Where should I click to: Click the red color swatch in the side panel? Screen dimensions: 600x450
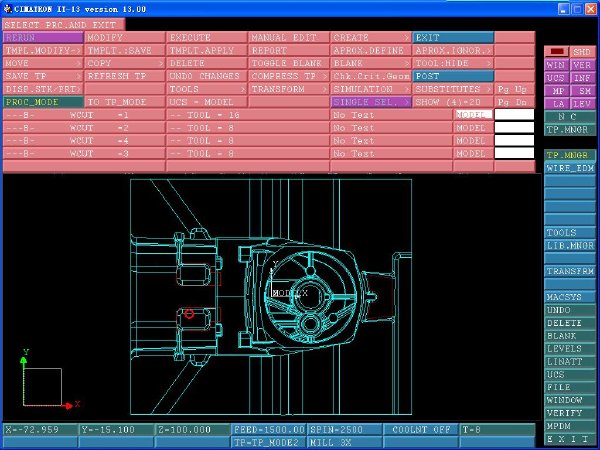click(556, 52)
